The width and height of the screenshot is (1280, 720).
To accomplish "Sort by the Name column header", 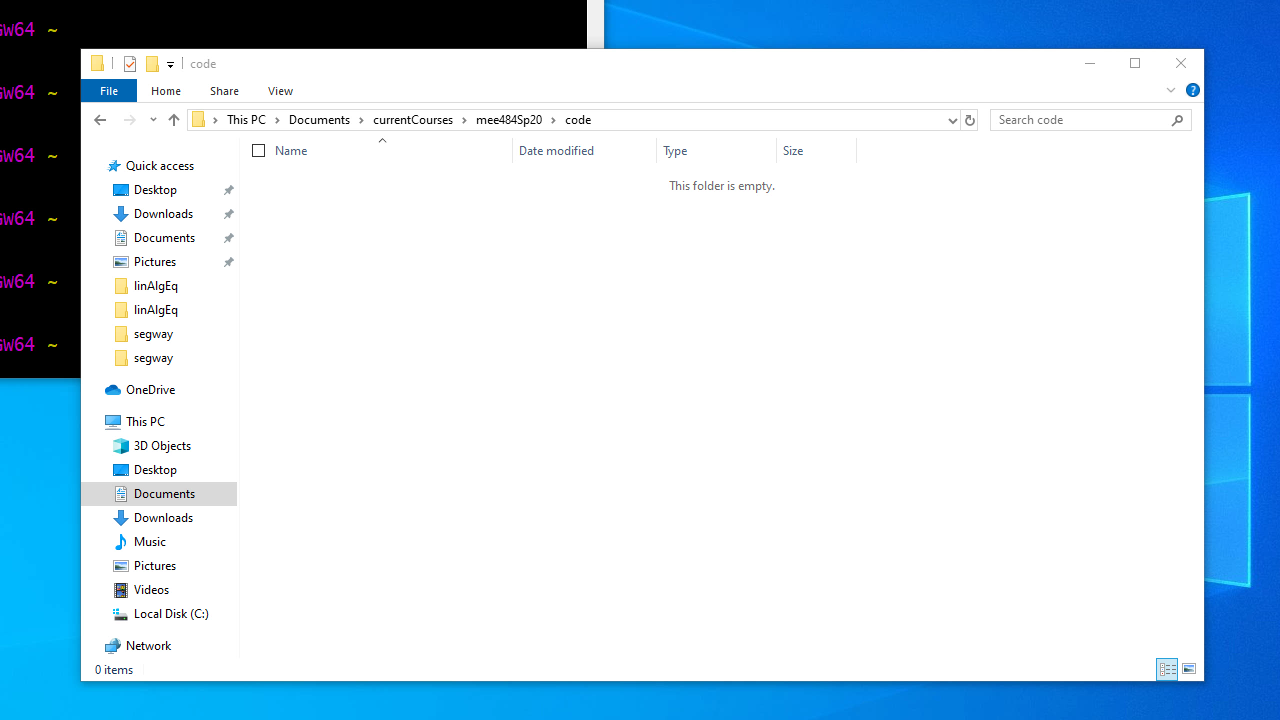I will coord(291,151).
